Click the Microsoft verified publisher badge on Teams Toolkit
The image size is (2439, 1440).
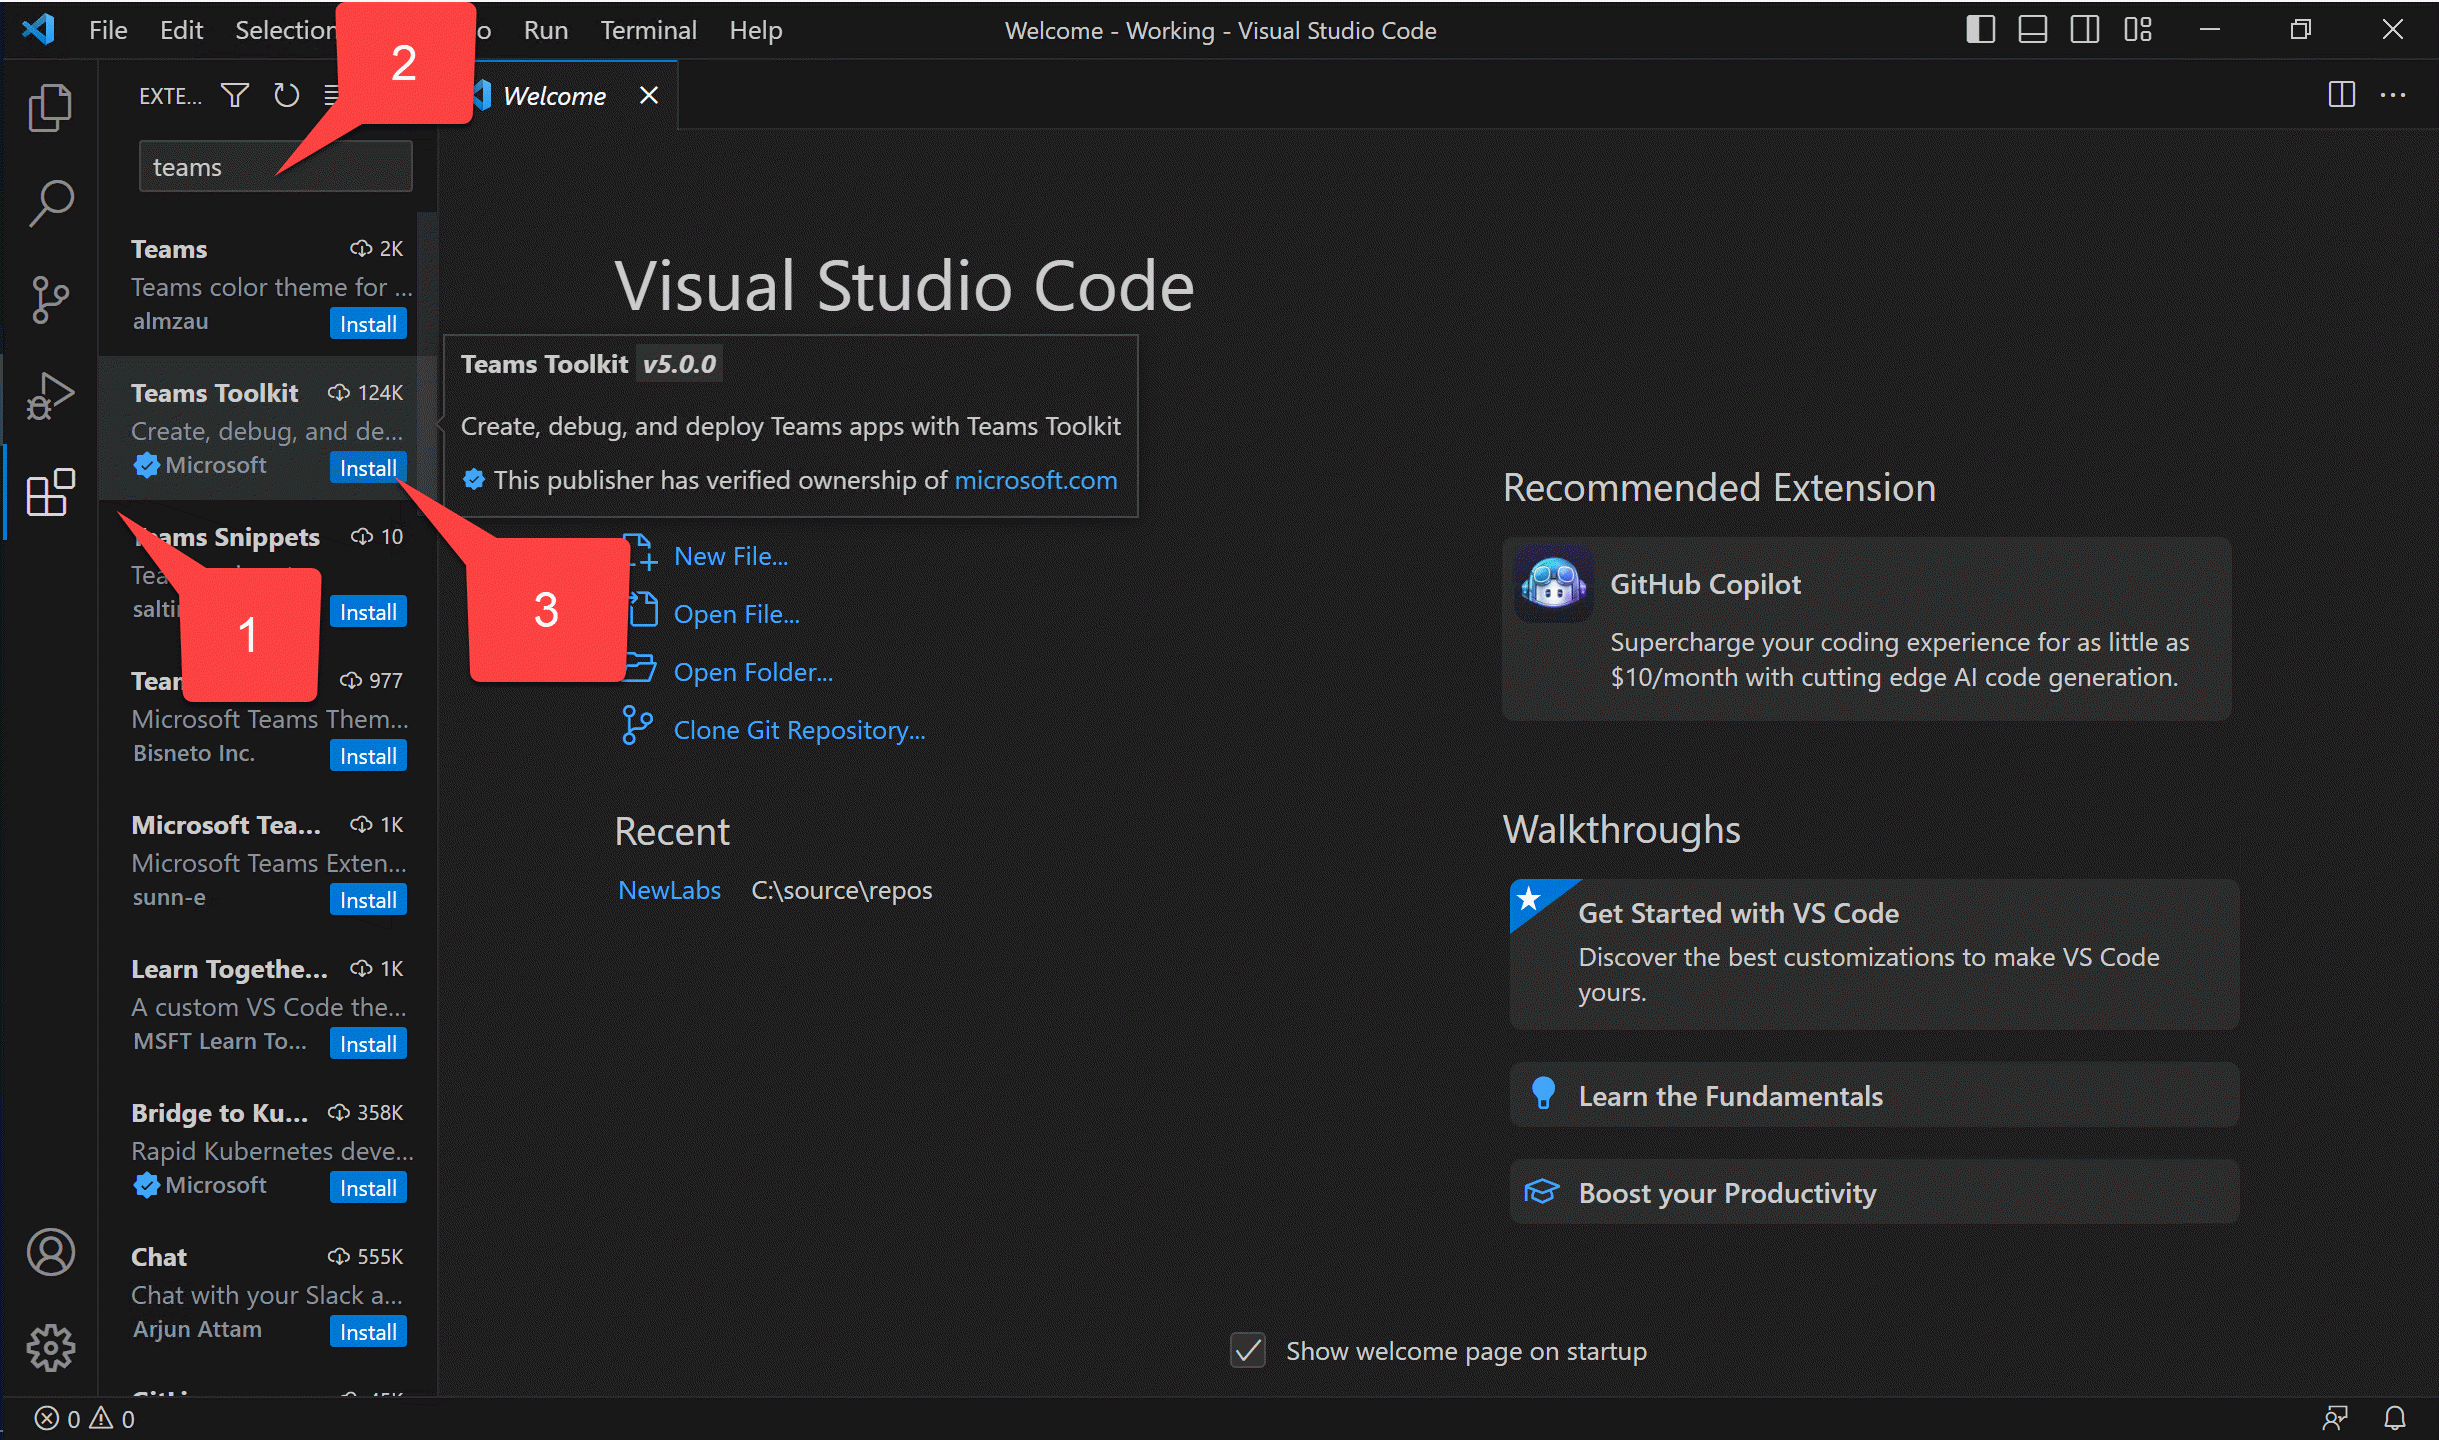pyautogui.click(x=146, y=465)
